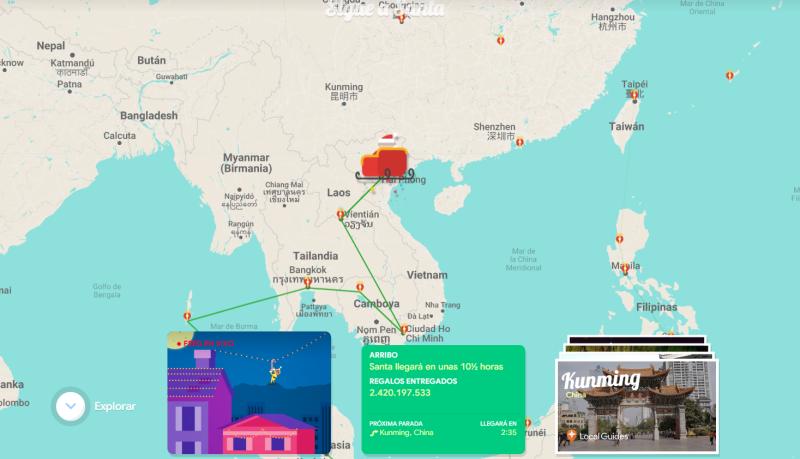Click next stop Kunming, China text
The image size is (800, 459).
[409, 434]
